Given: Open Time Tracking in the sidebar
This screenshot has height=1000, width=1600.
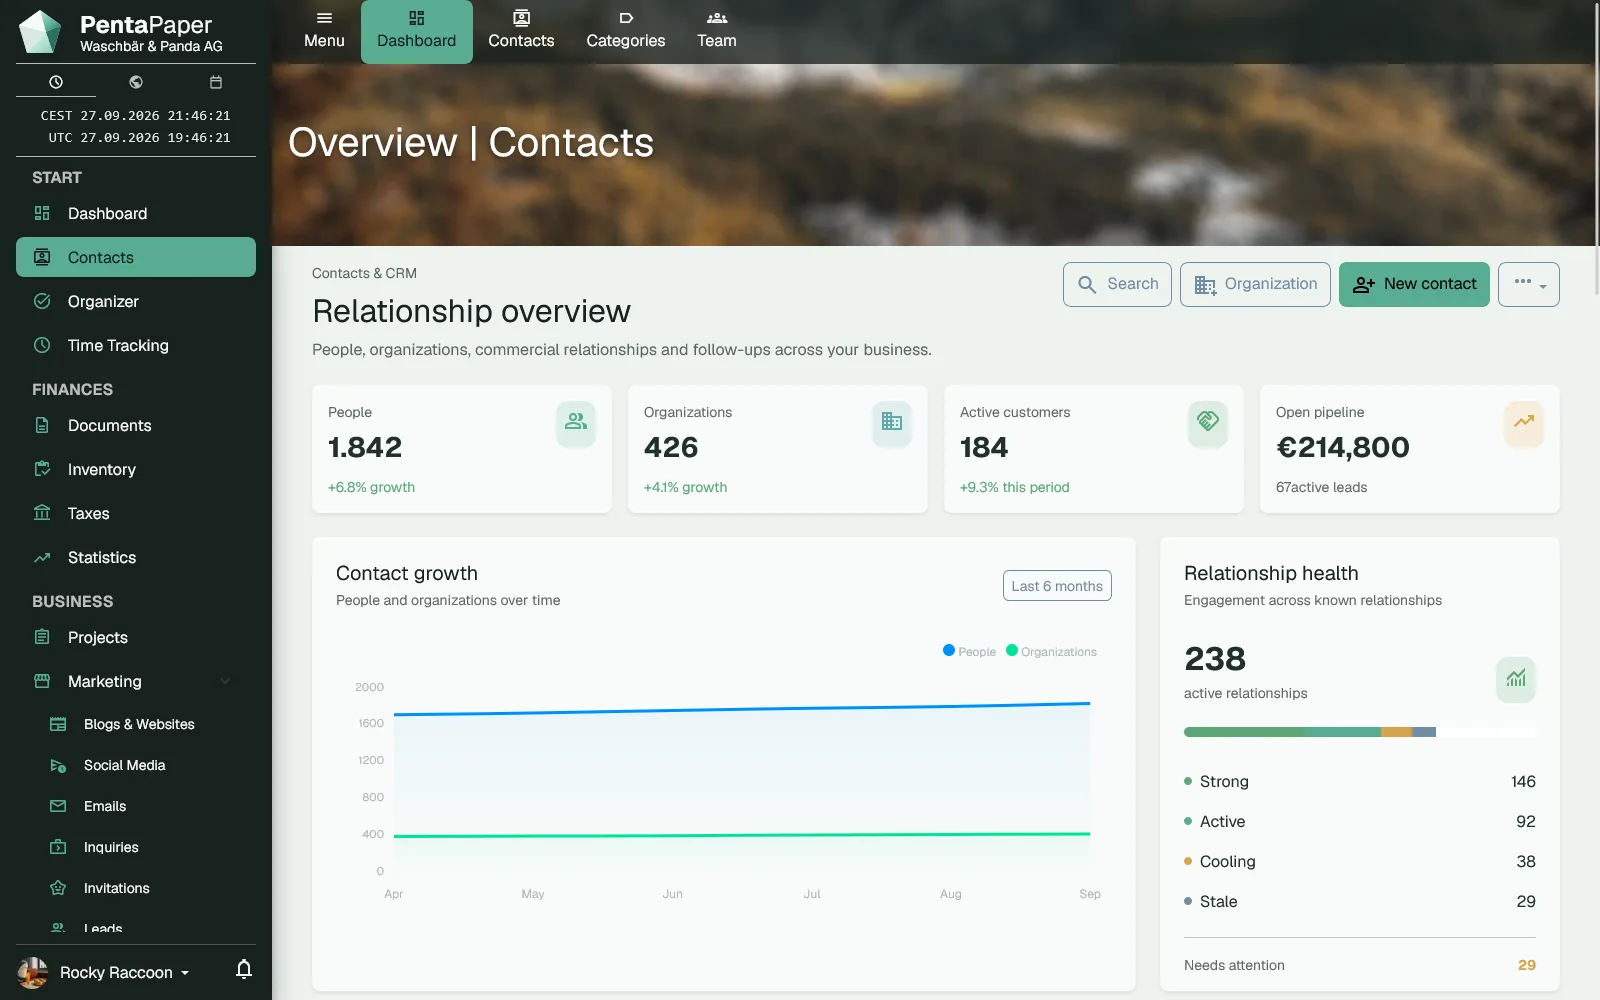Looking at the screenshot, I should [x=136, y=345].
